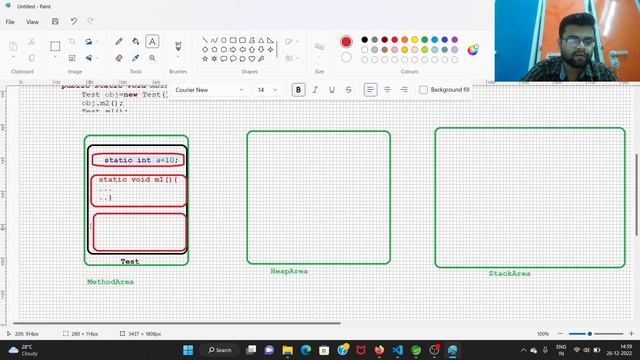Image resolution: width=640 pixels, height=360 pixels.
Task: Set text alignment to right
Action: [x=404, y=90]
